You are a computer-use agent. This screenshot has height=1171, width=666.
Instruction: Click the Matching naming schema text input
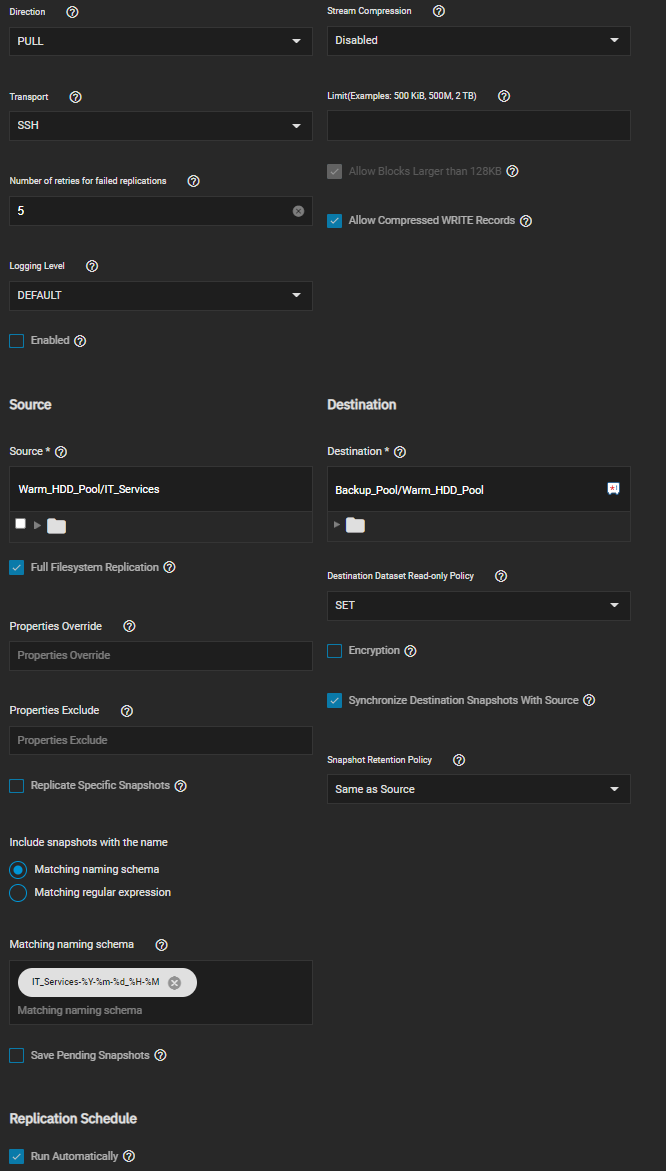(x=161, y=1010)
